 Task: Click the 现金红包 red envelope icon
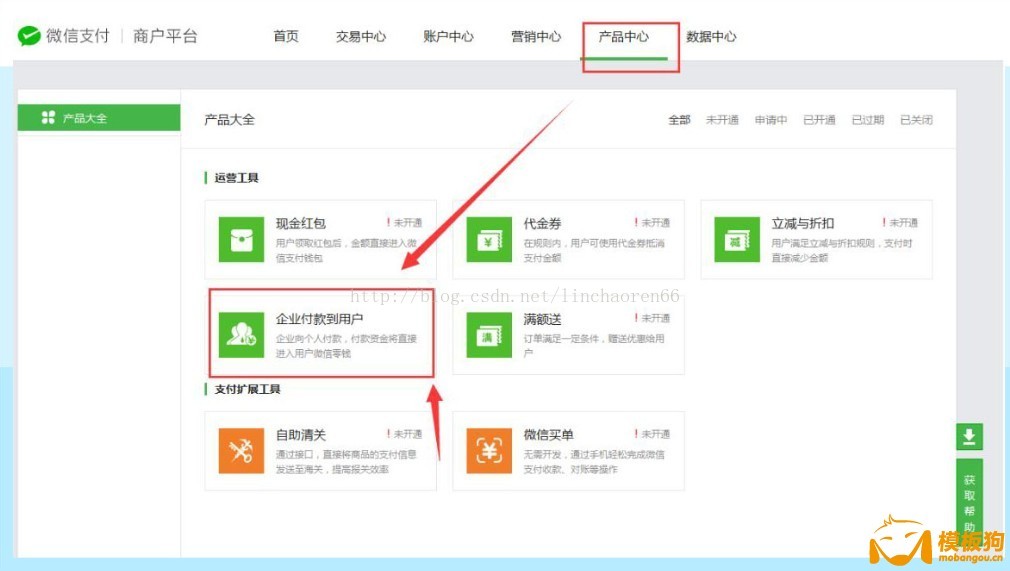(241, 240)
